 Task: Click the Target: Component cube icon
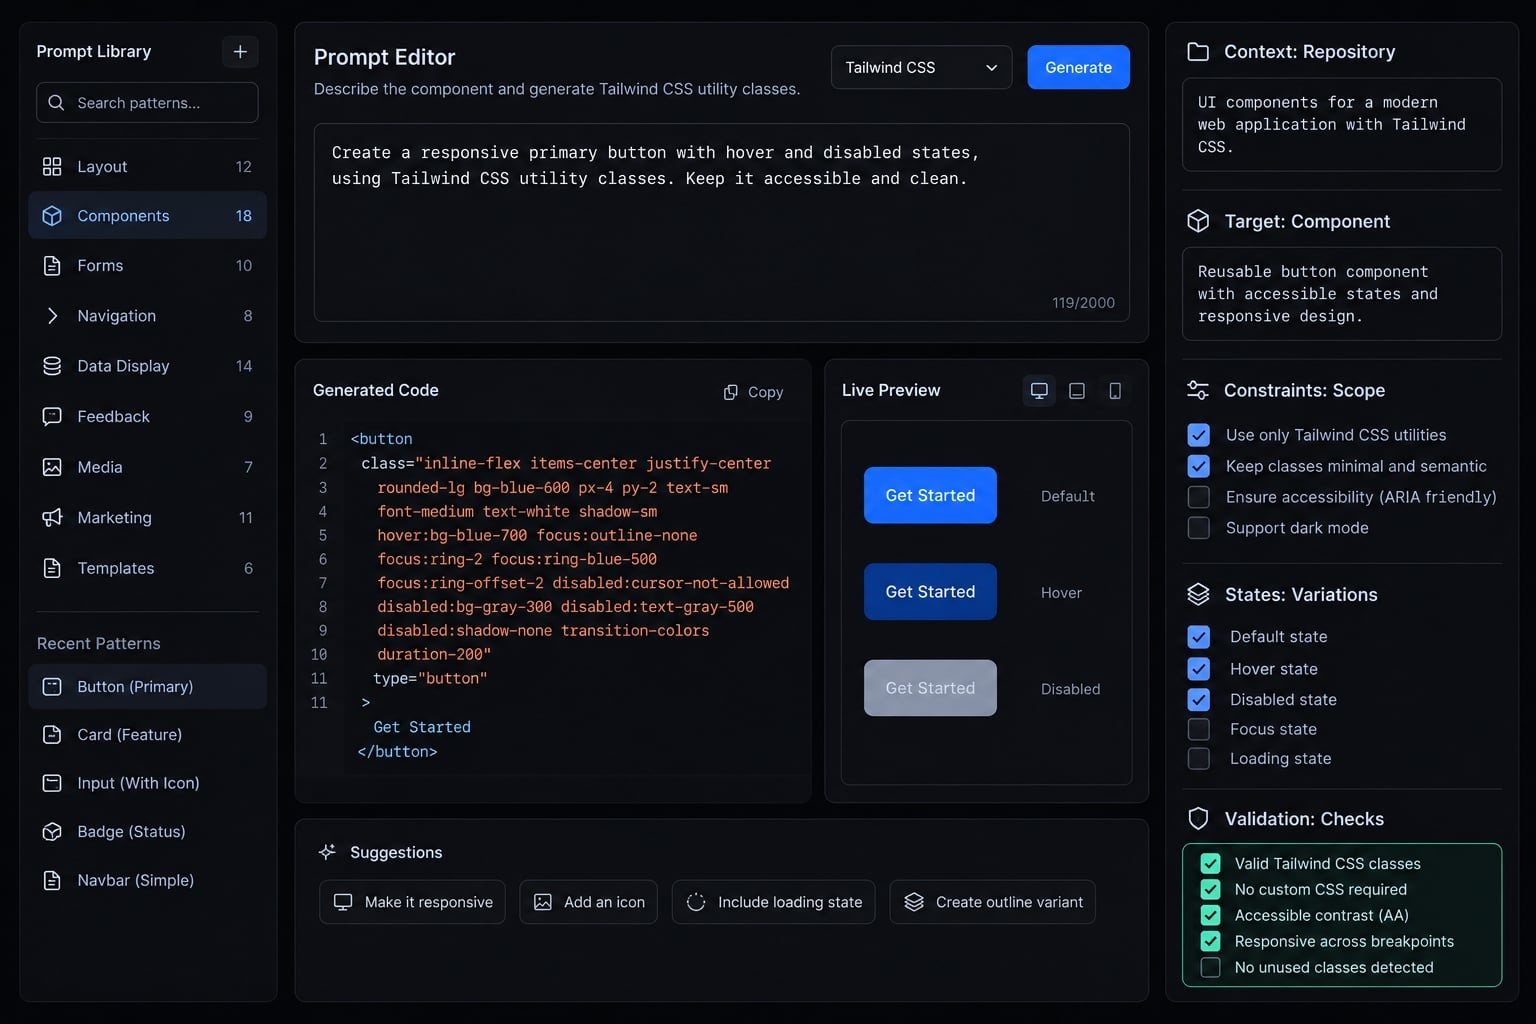[1198, 221]
